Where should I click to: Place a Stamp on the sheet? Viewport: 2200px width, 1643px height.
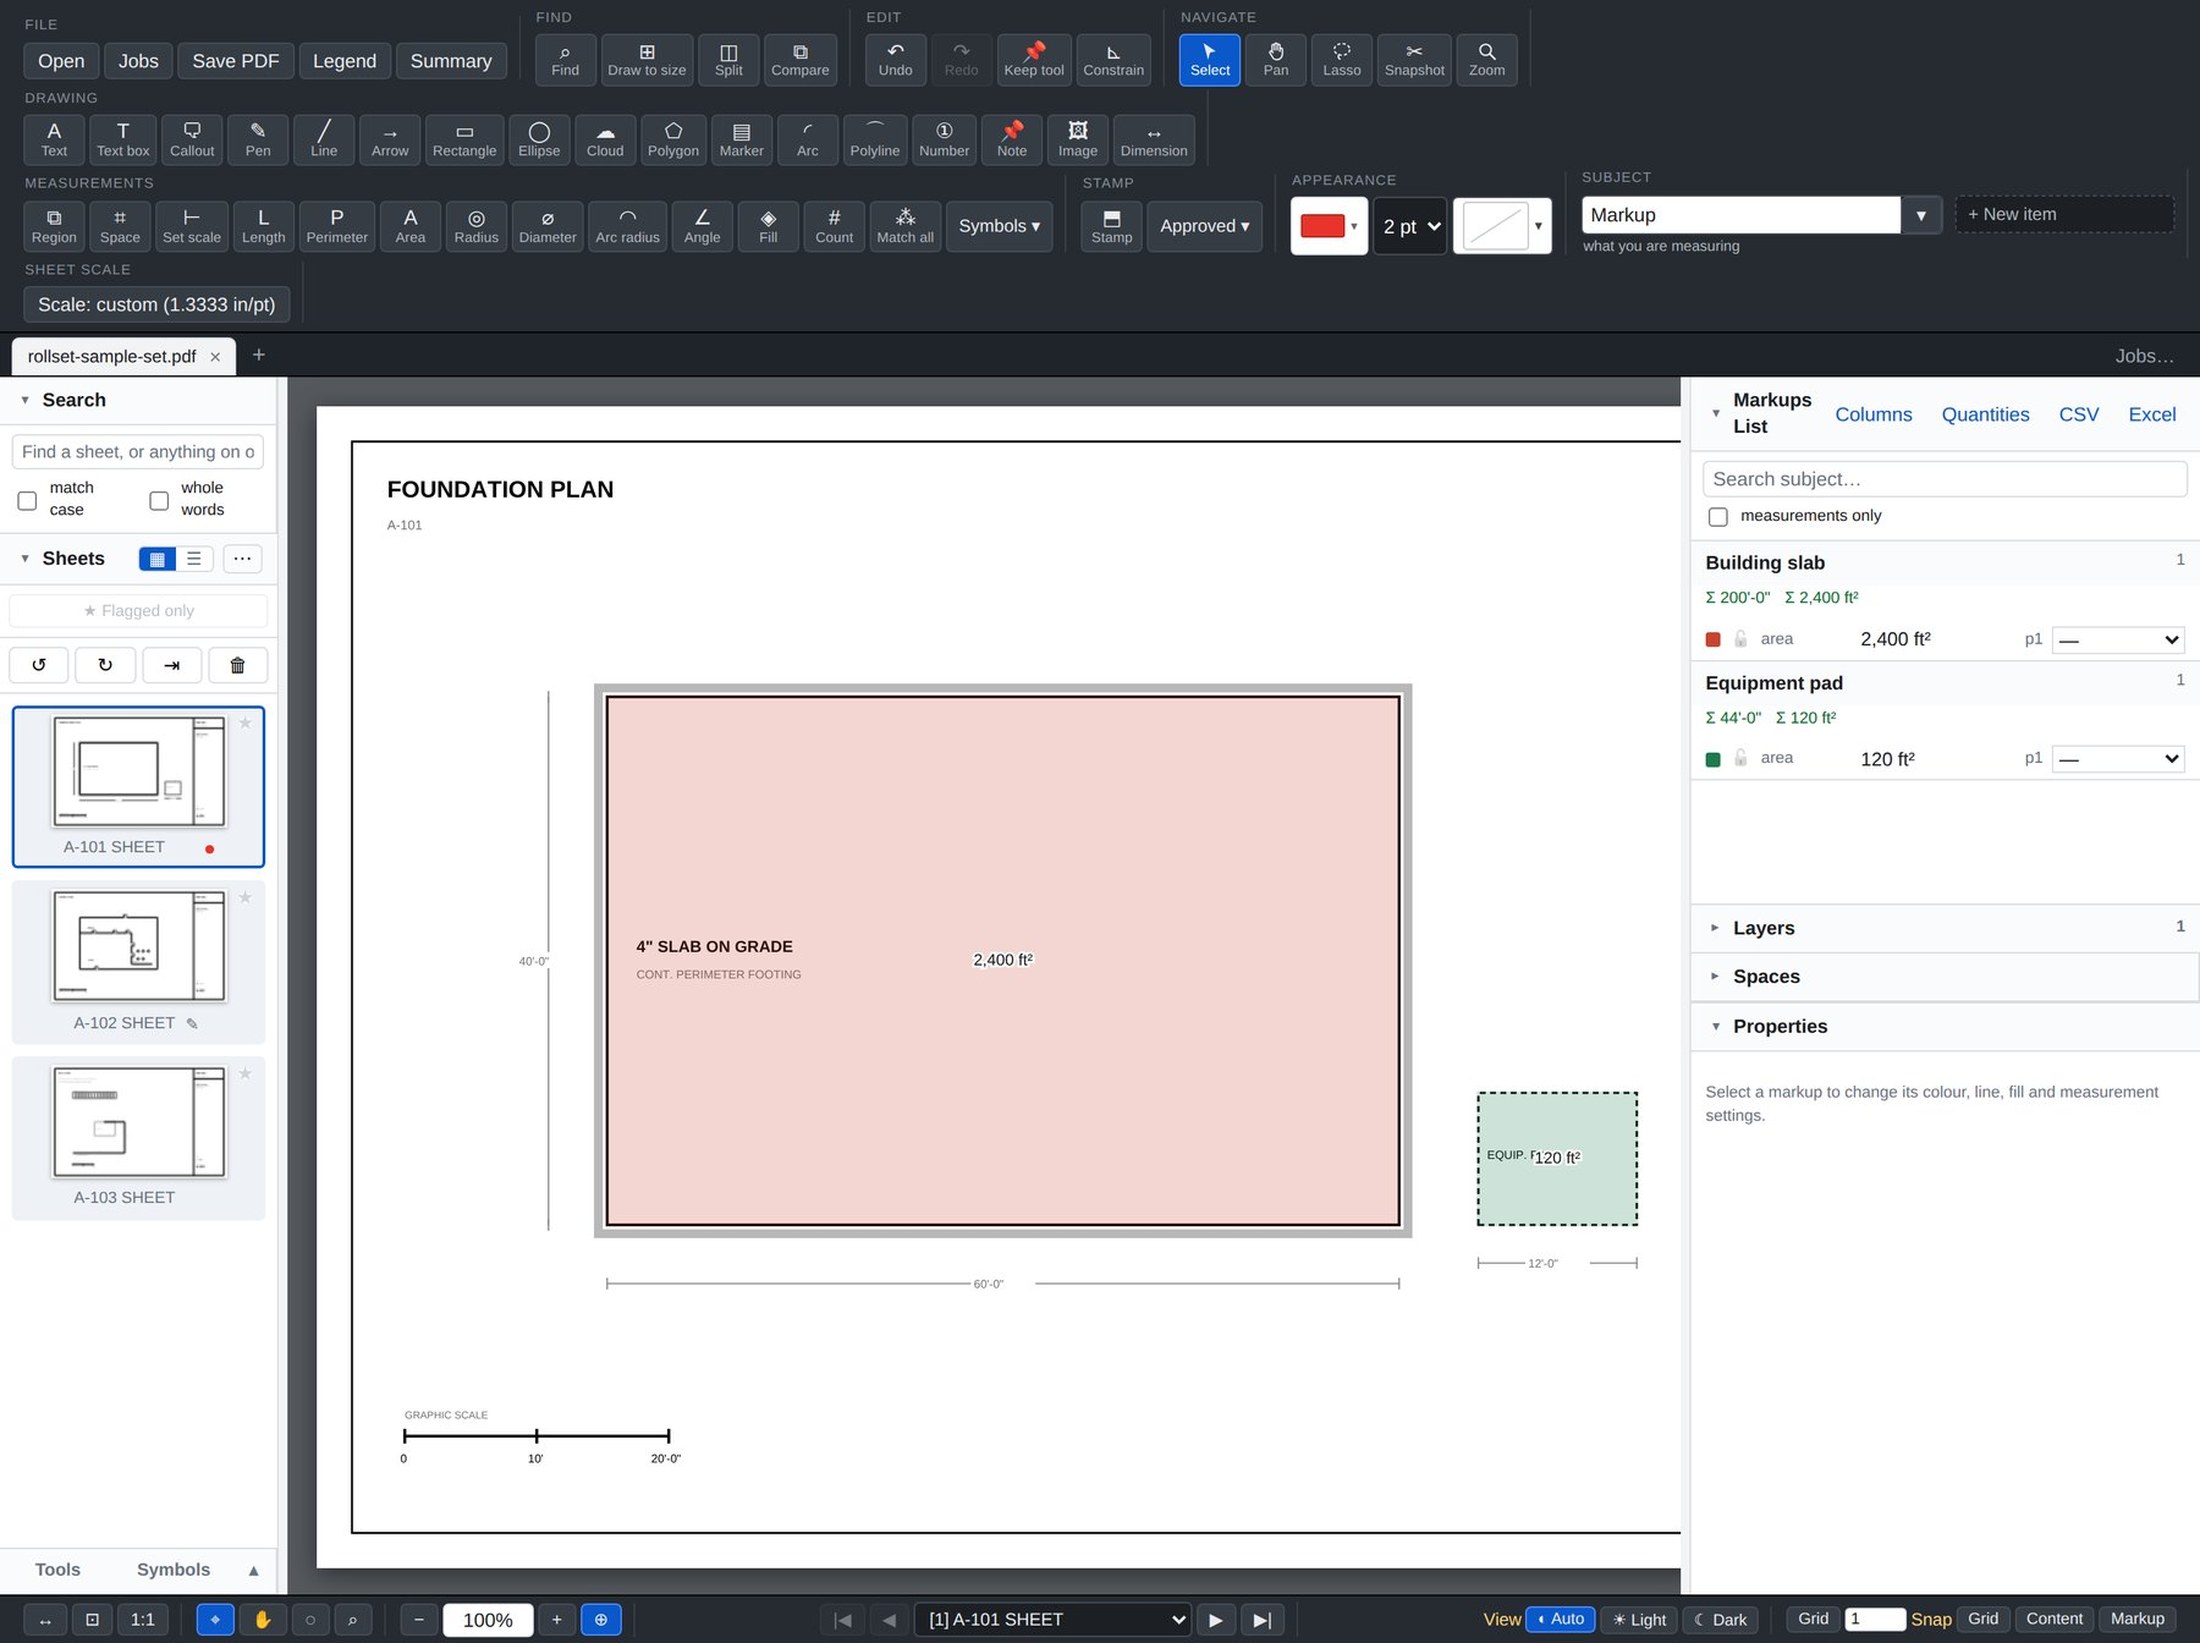1111,226
